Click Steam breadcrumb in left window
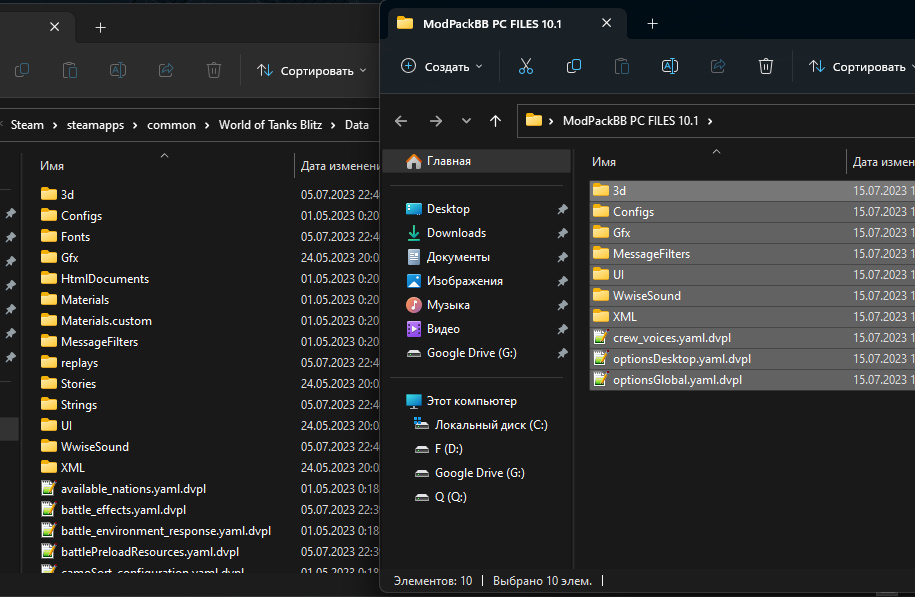Image resolution: width=915 pixels, height=597 pixels. [x=27, y=125]
